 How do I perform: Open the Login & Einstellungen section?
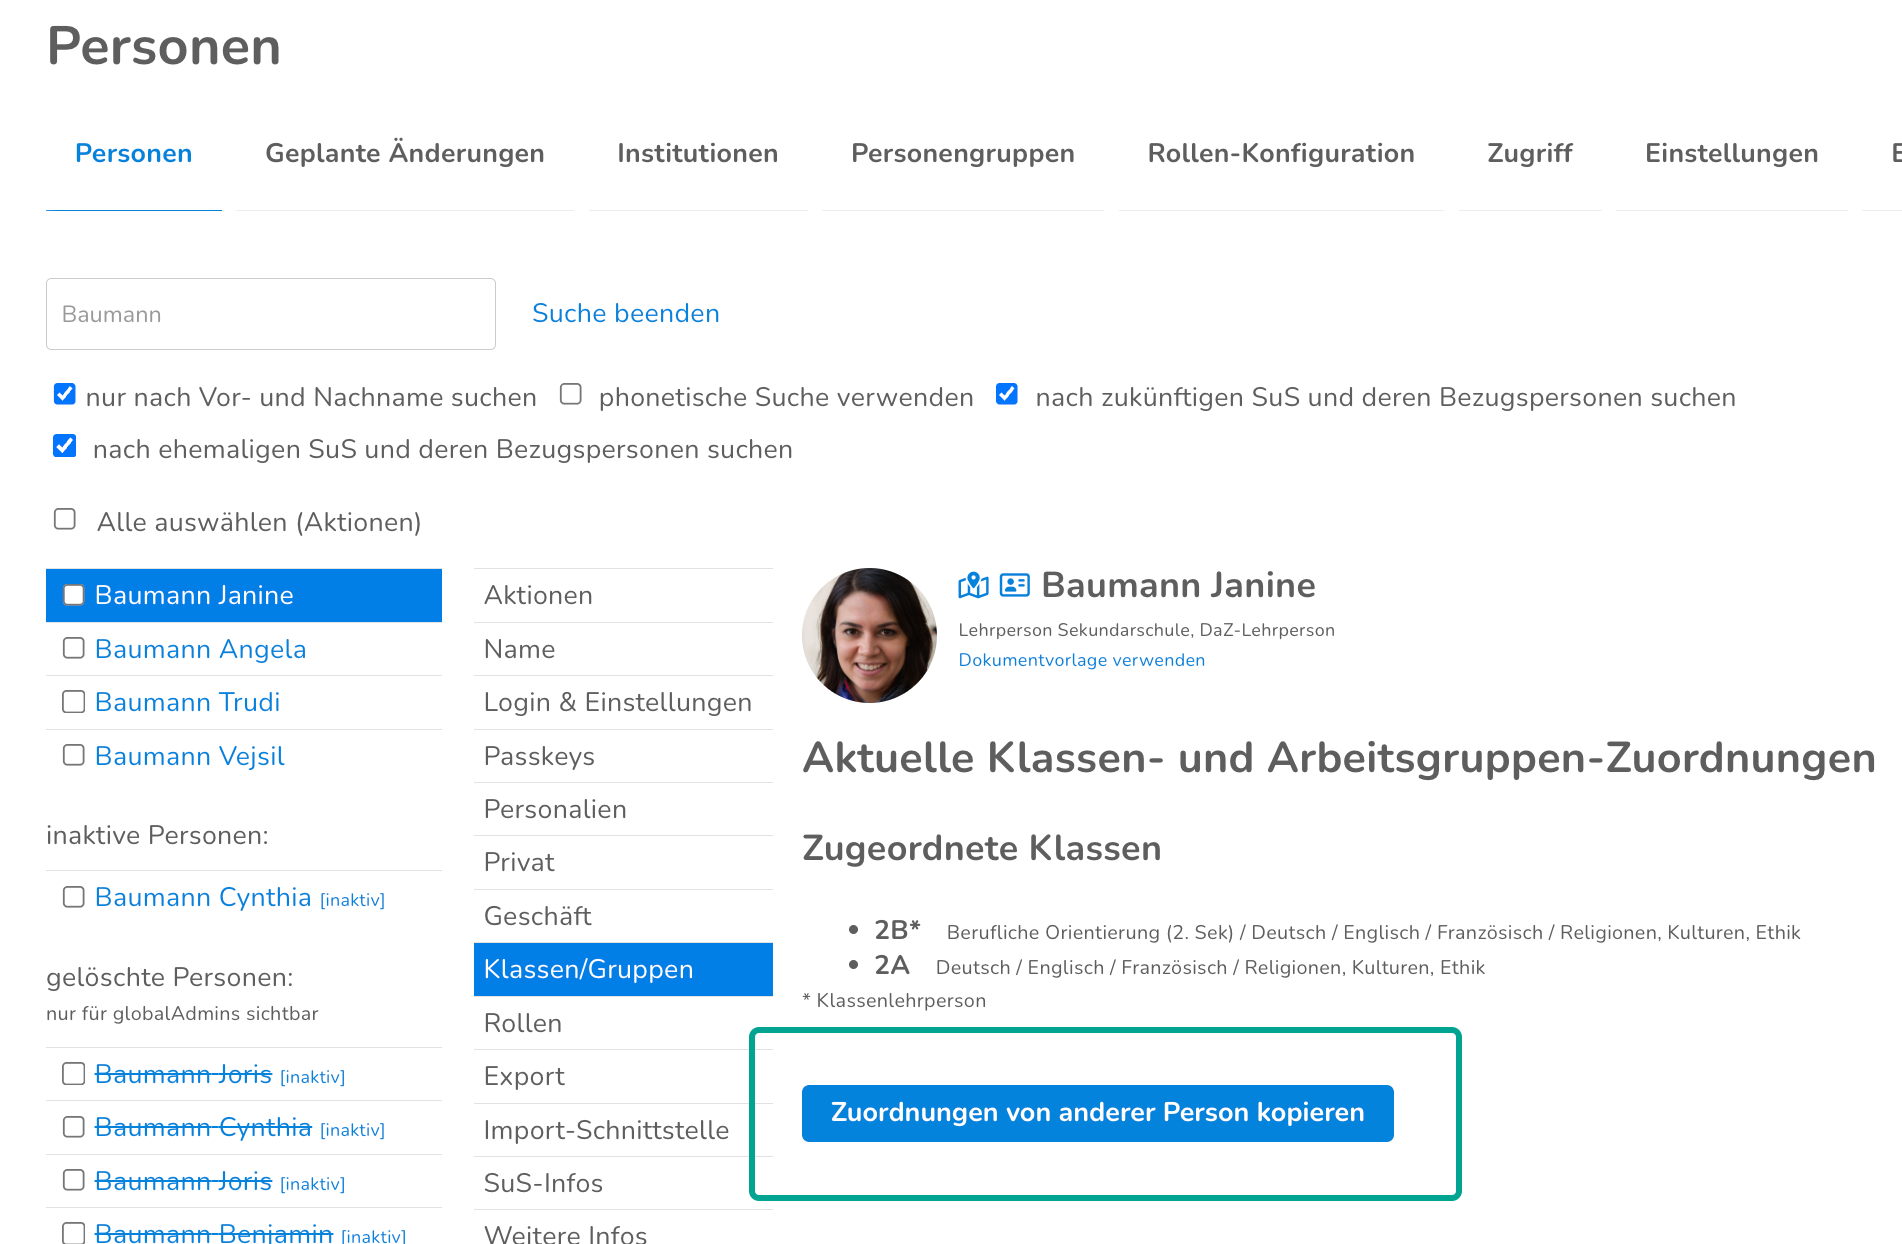coord(623,702)
